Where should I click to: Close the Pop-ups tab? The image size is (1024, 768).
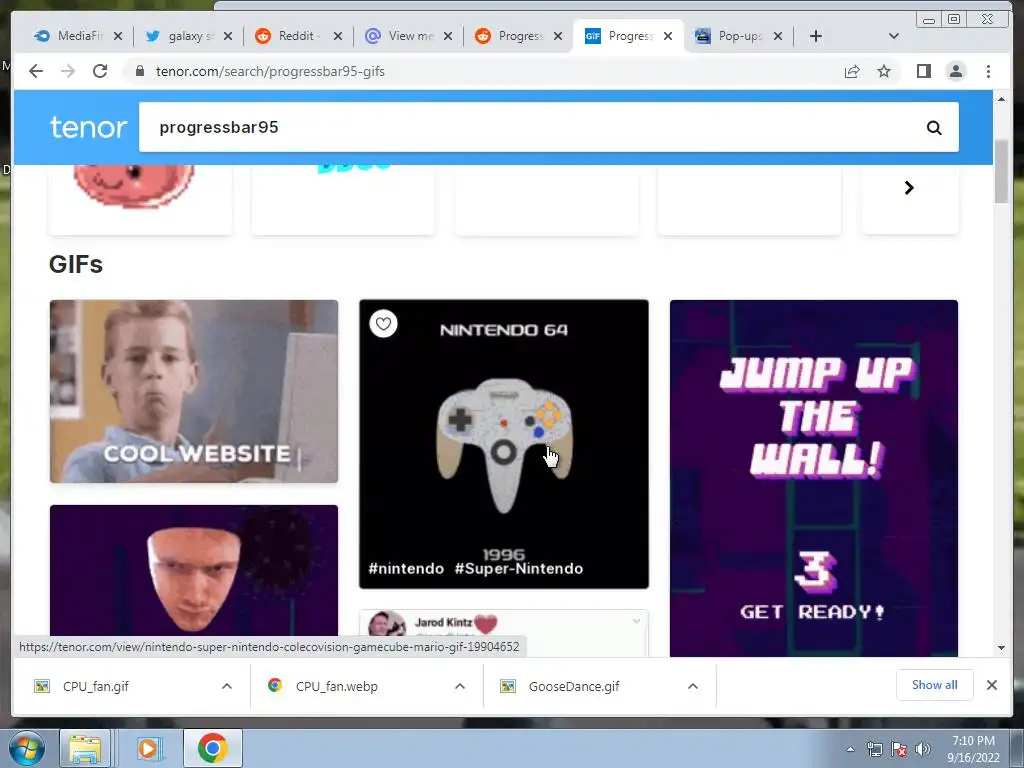(778, 36)
